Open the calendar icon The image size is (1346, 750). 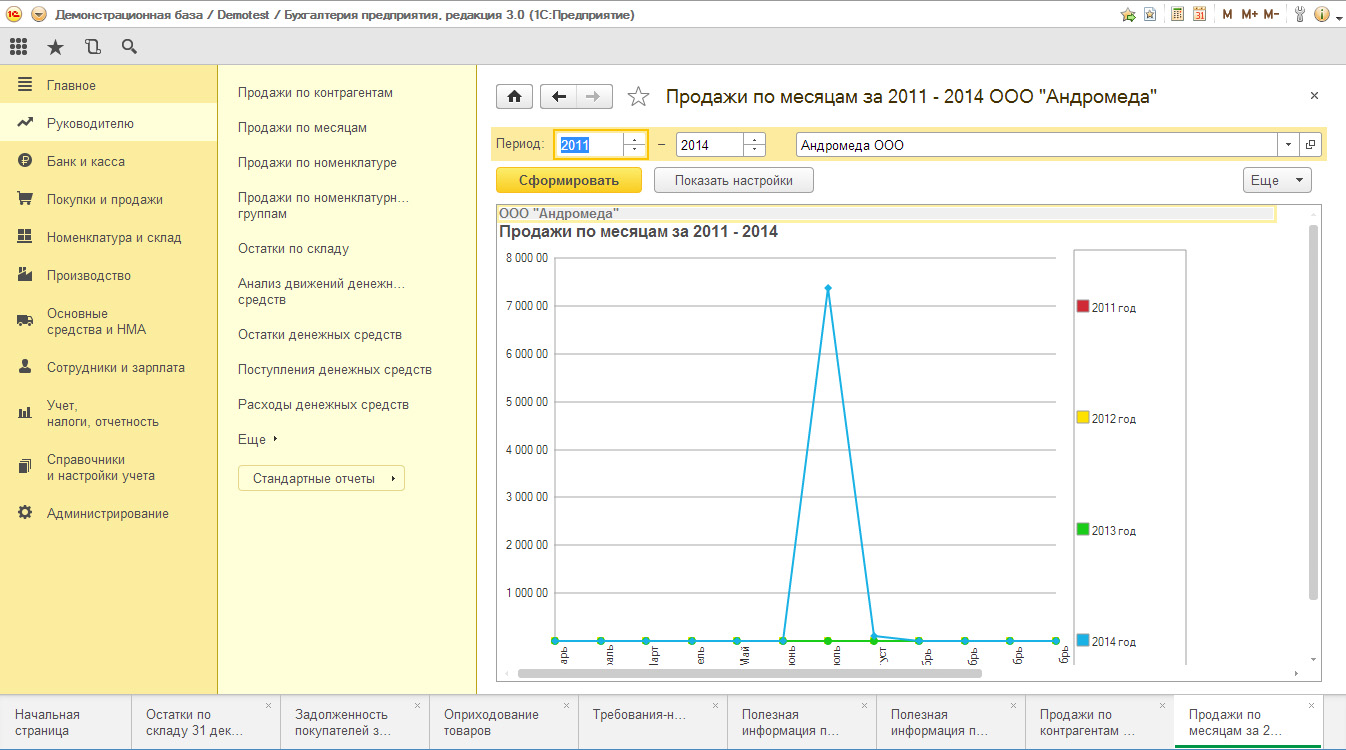coord(1199,15)
